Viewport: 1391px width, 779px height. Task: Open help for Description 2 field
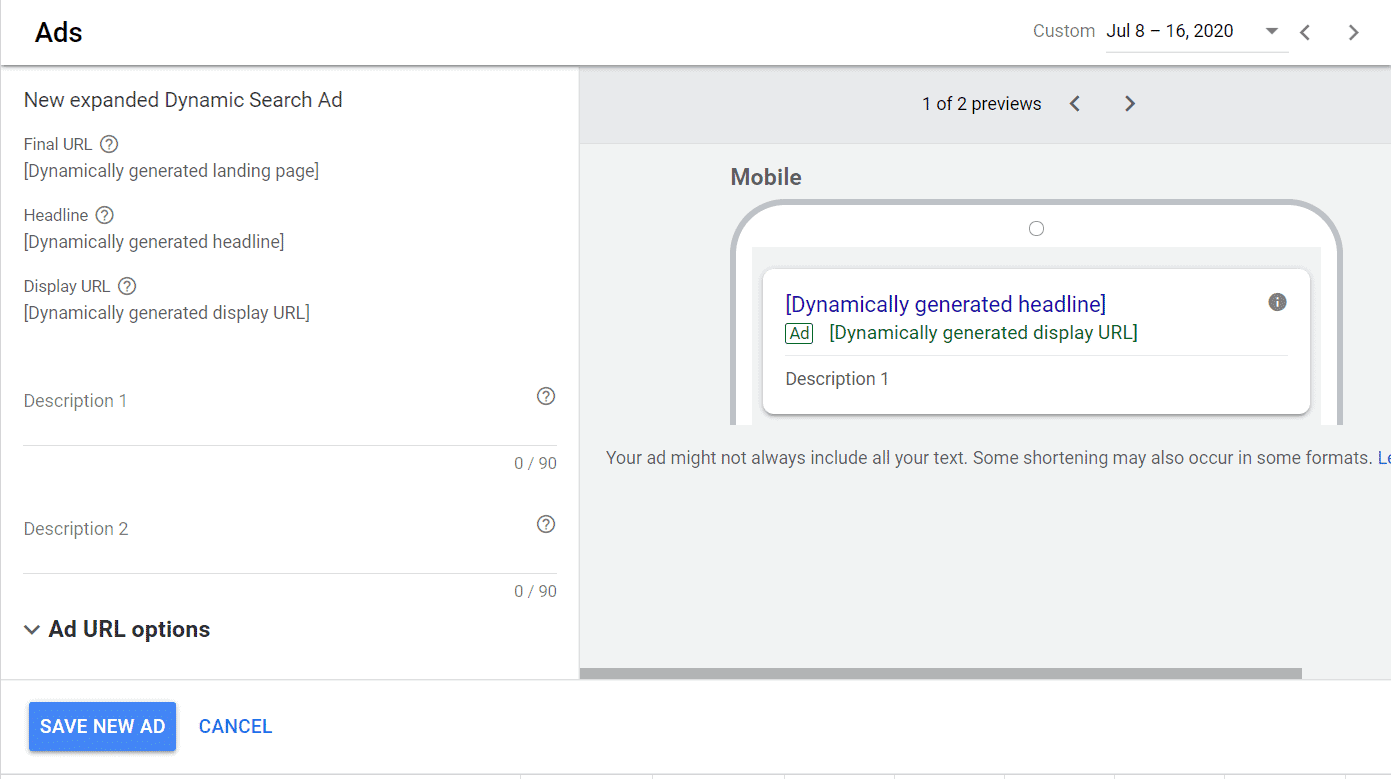coord(545,524)
